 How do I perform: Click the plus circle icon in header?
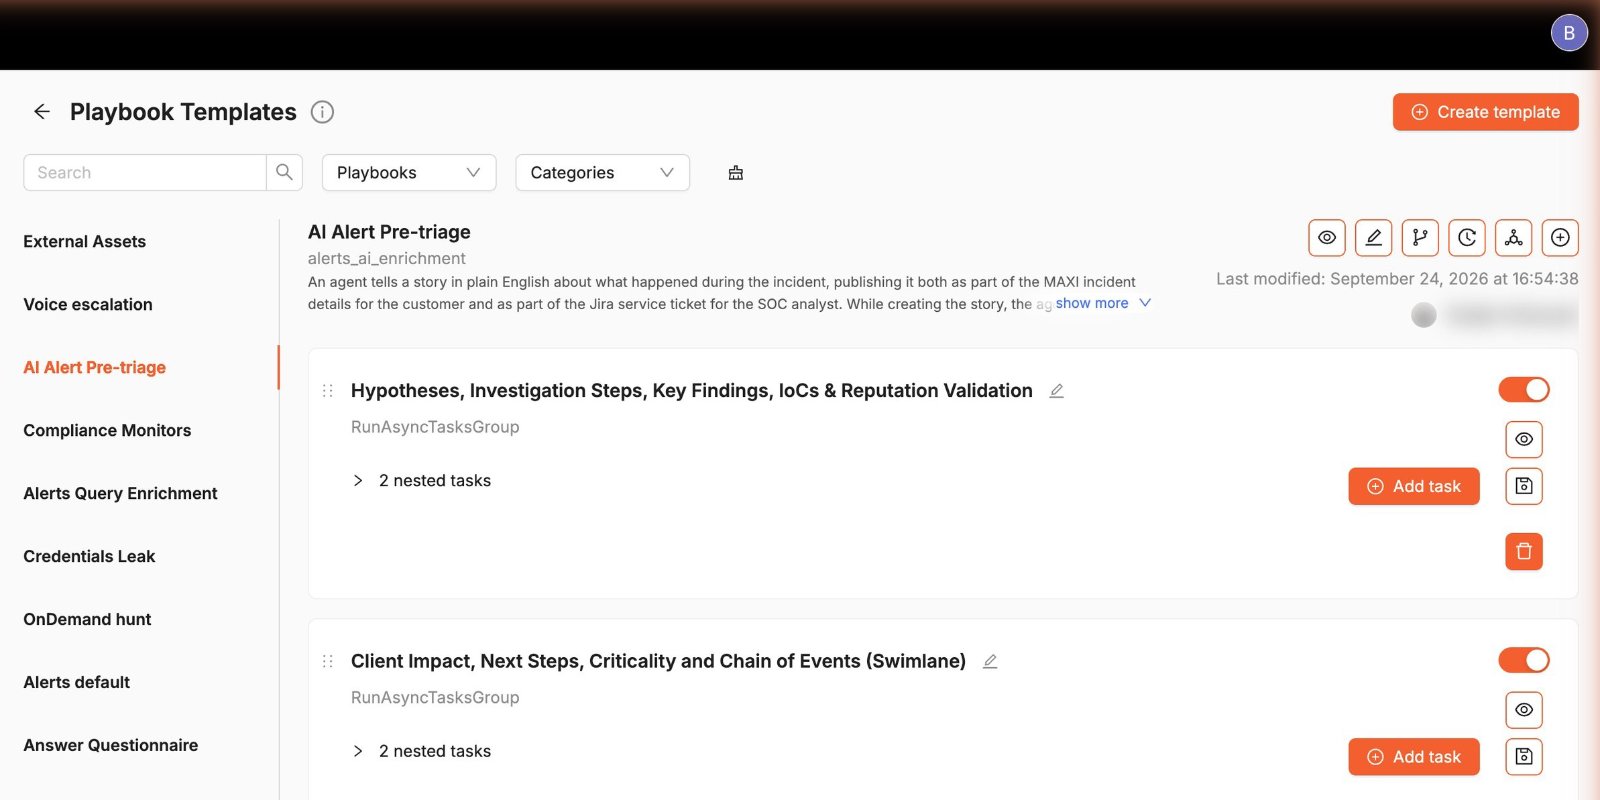click(1560, 238)
